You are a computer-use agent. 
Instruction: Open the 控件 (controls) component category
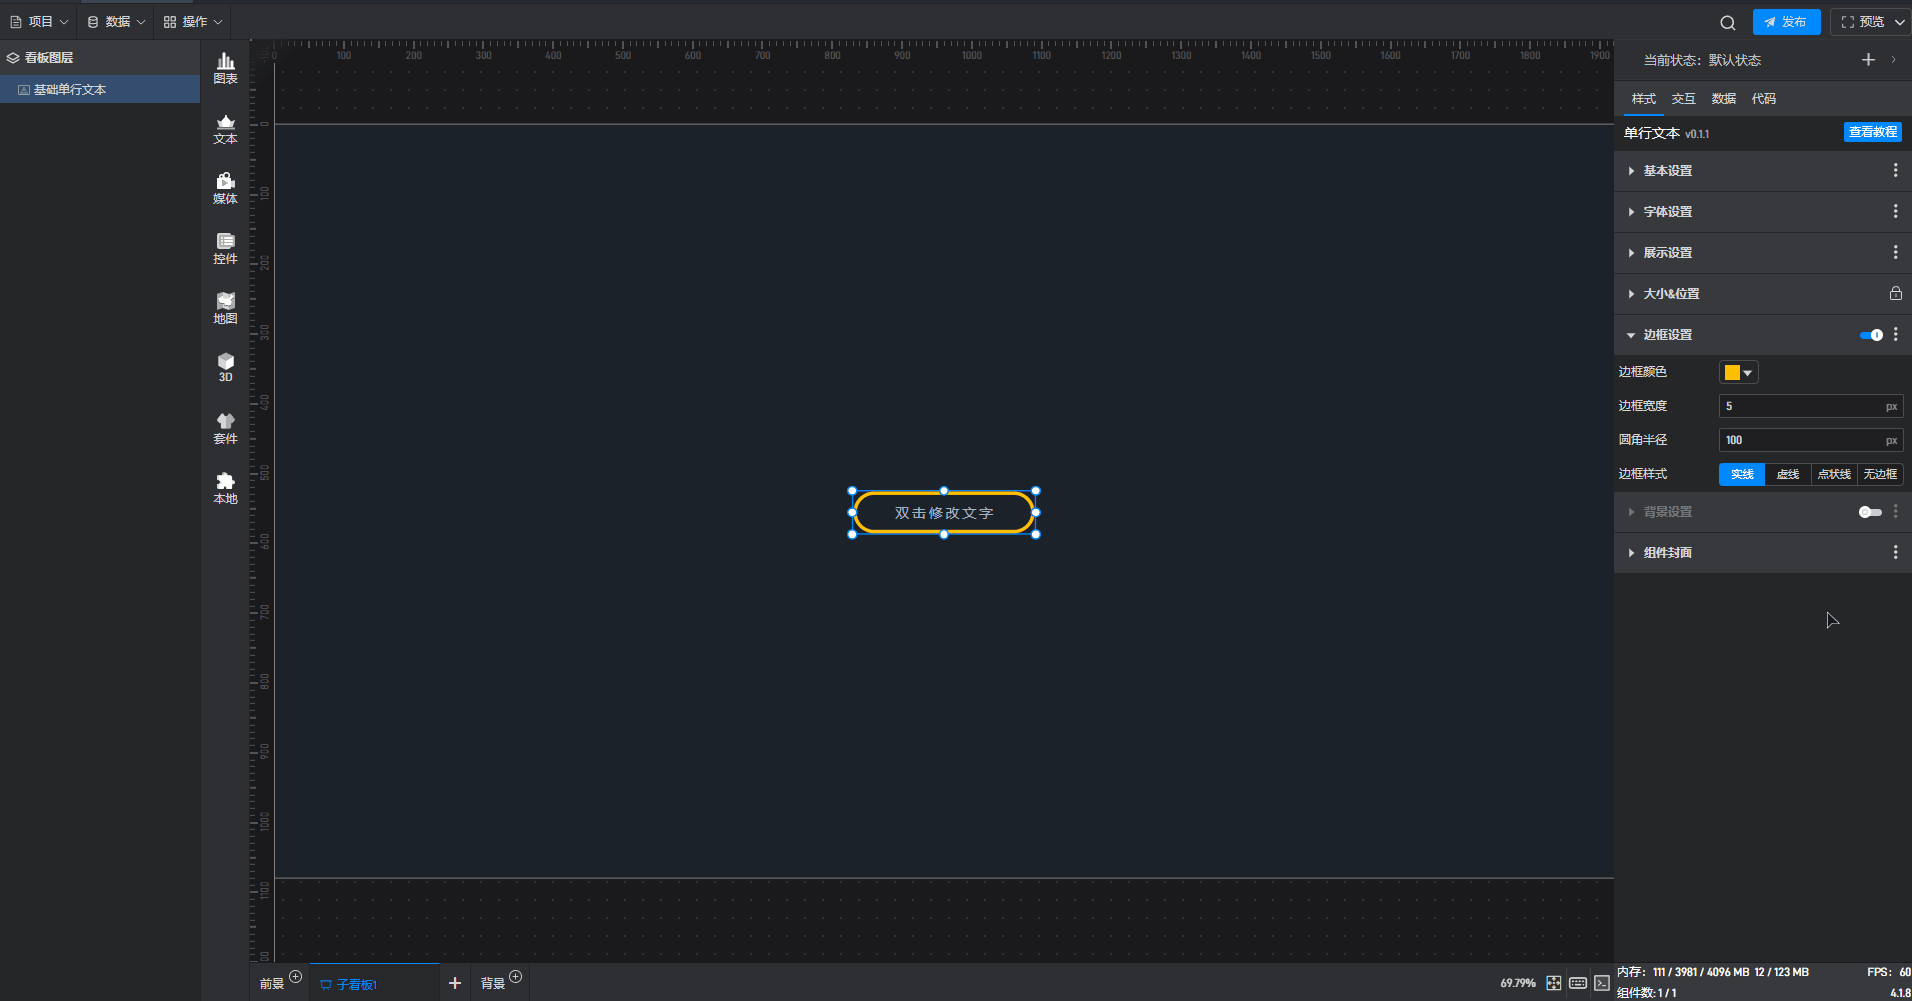point(226,249)
